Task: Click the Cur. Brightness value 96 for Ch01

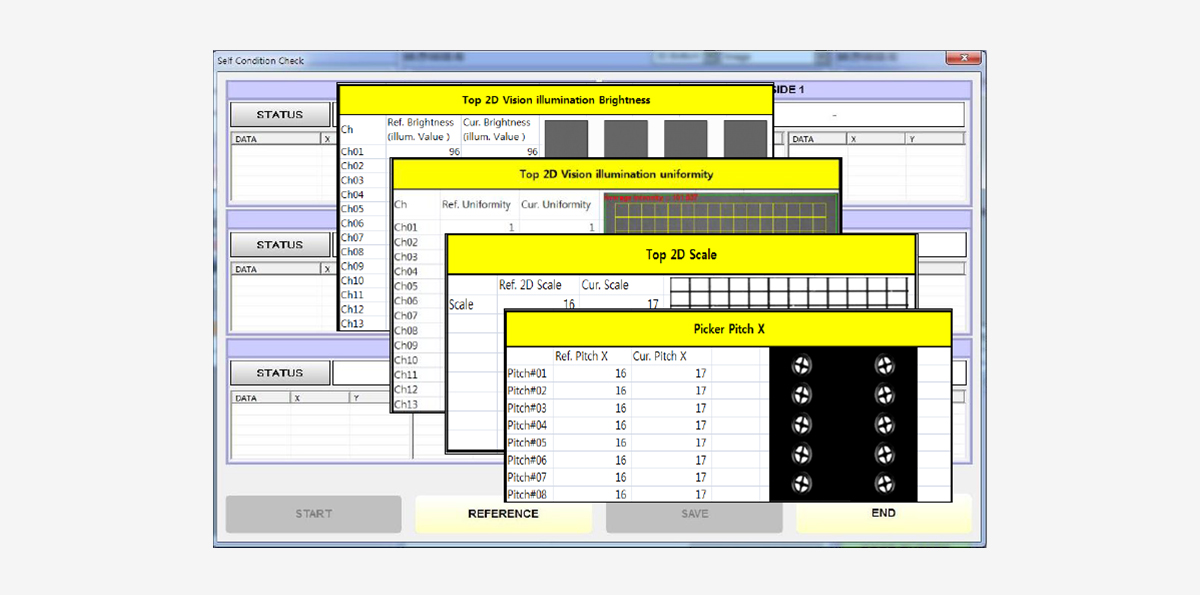Action: click(532, 152)
